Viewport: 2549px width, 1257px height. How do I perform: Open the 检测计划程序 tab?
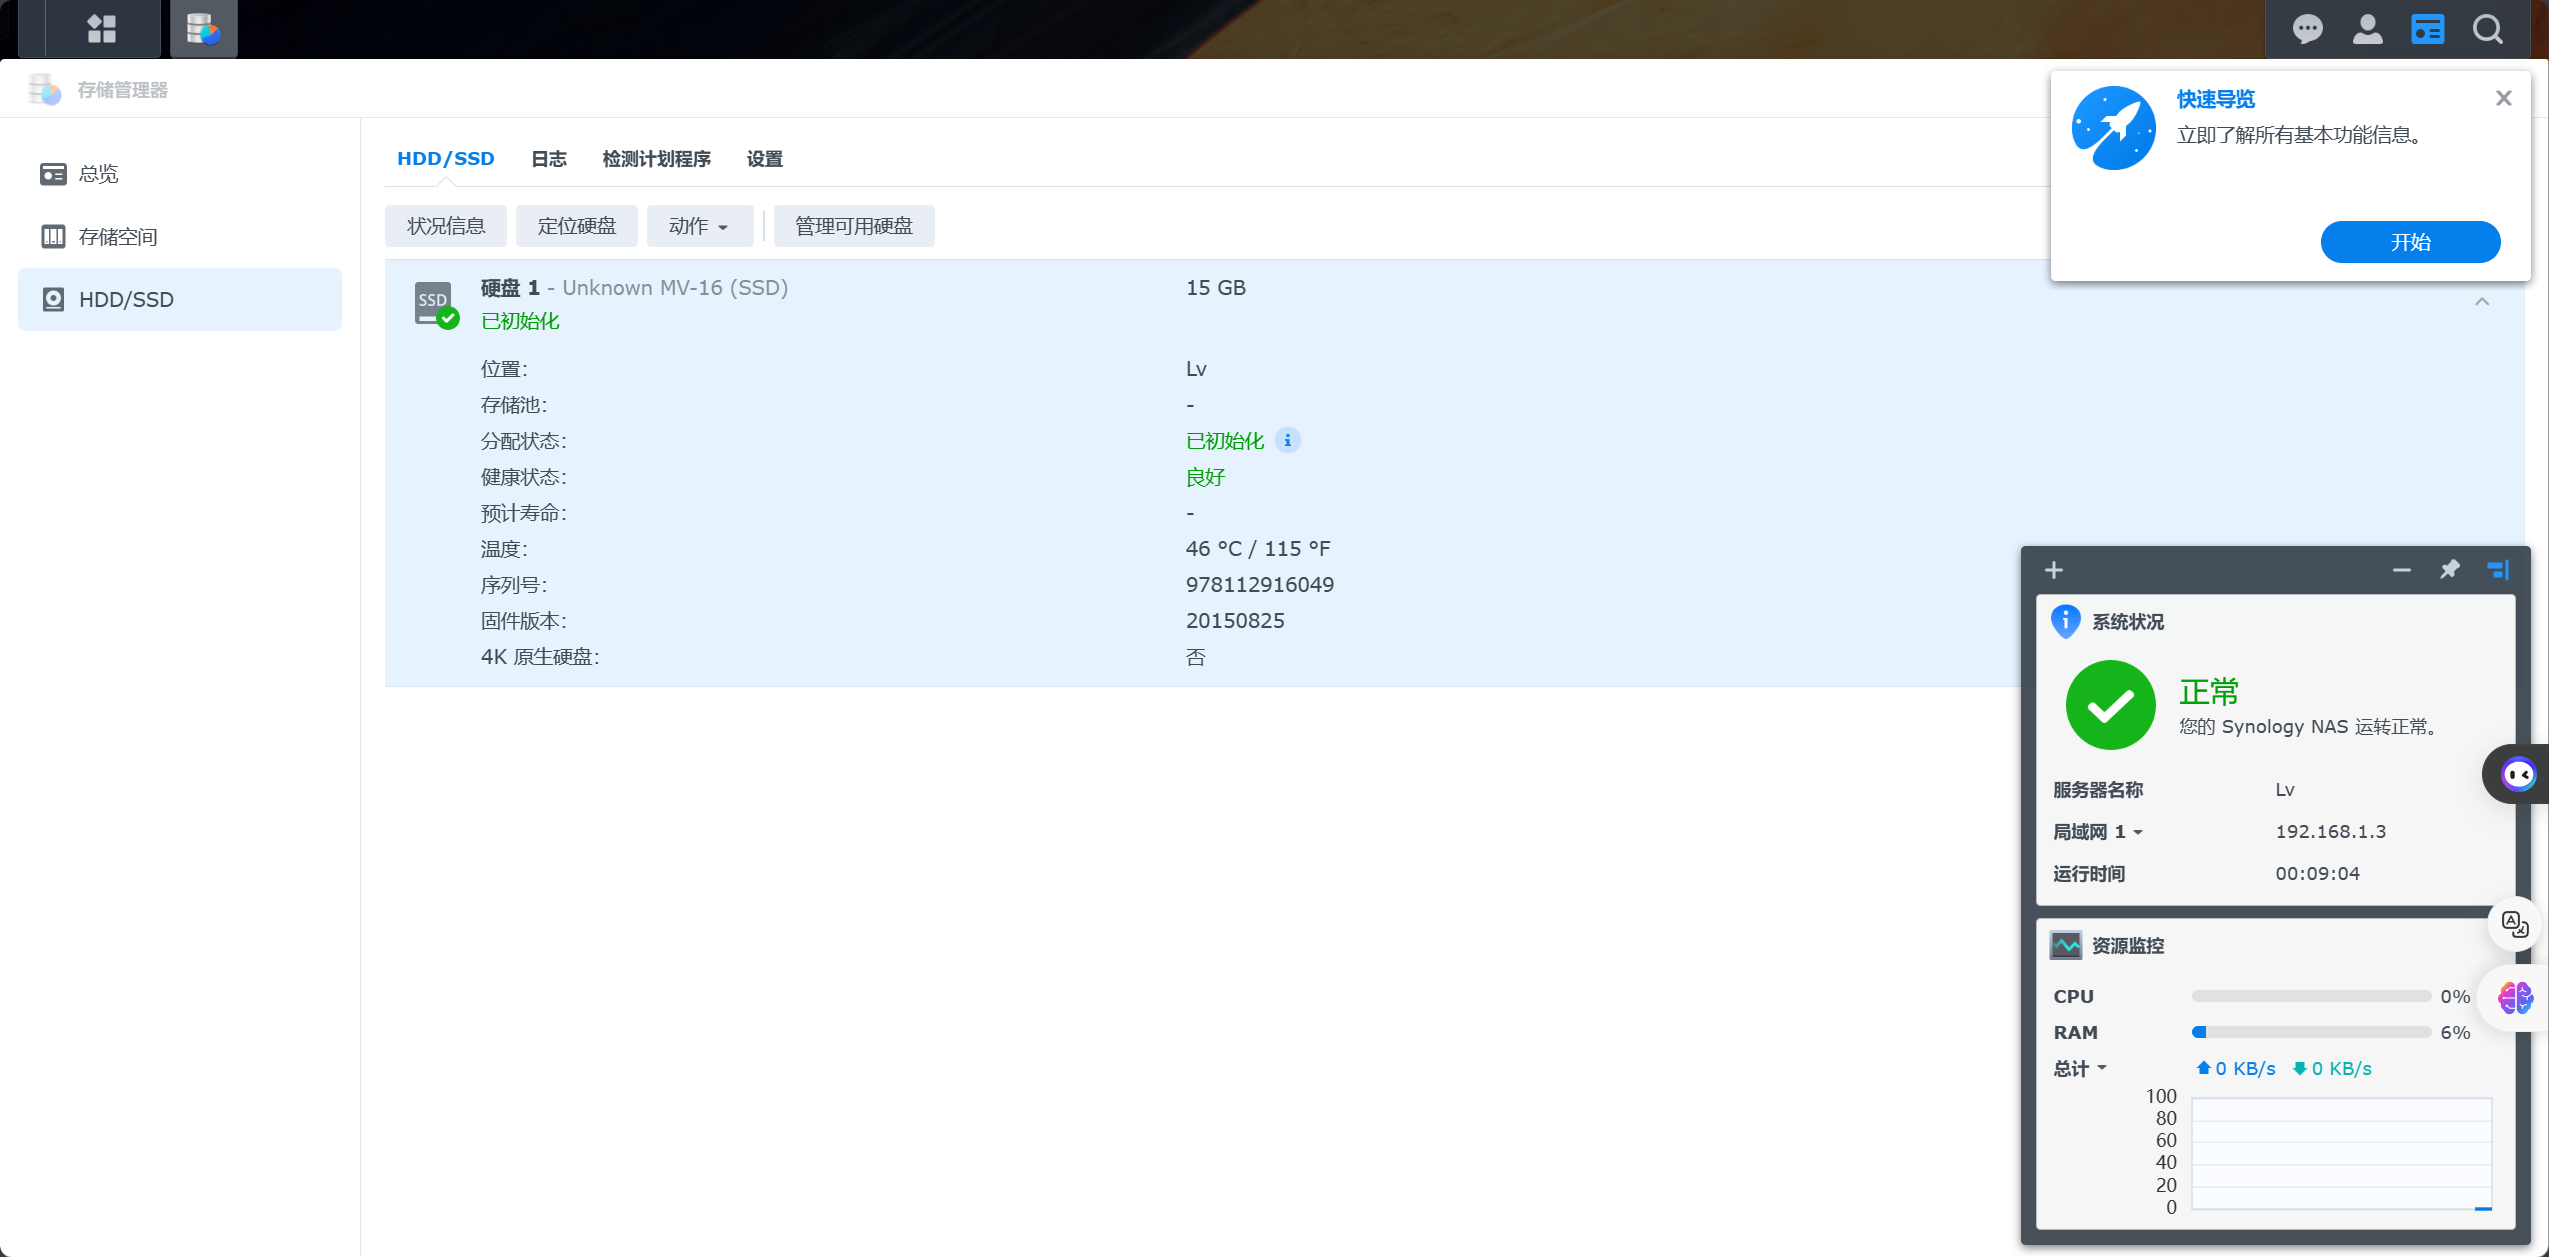click(656, 159)
